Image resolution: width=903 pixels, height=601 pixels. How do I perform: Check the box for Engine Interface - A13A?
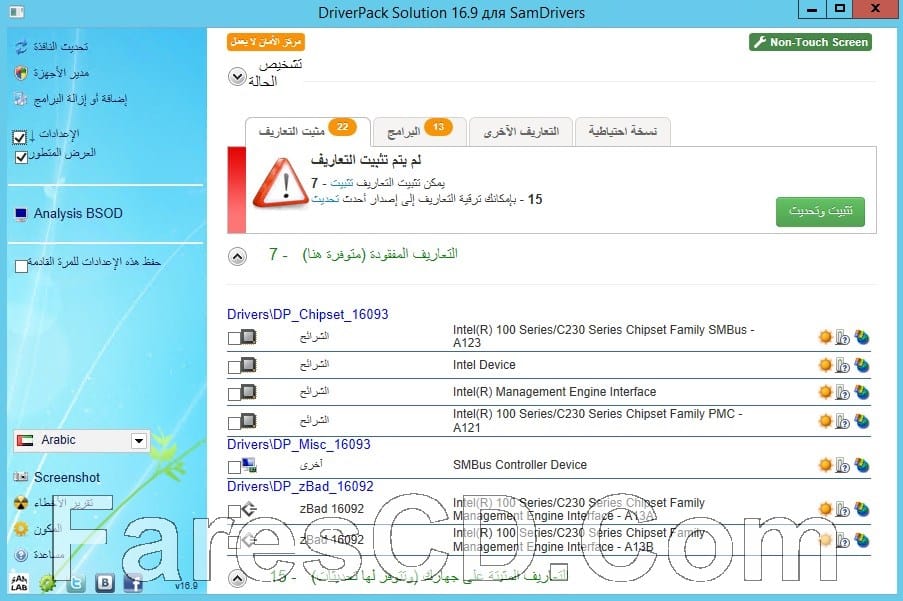(x=234, y=511)
